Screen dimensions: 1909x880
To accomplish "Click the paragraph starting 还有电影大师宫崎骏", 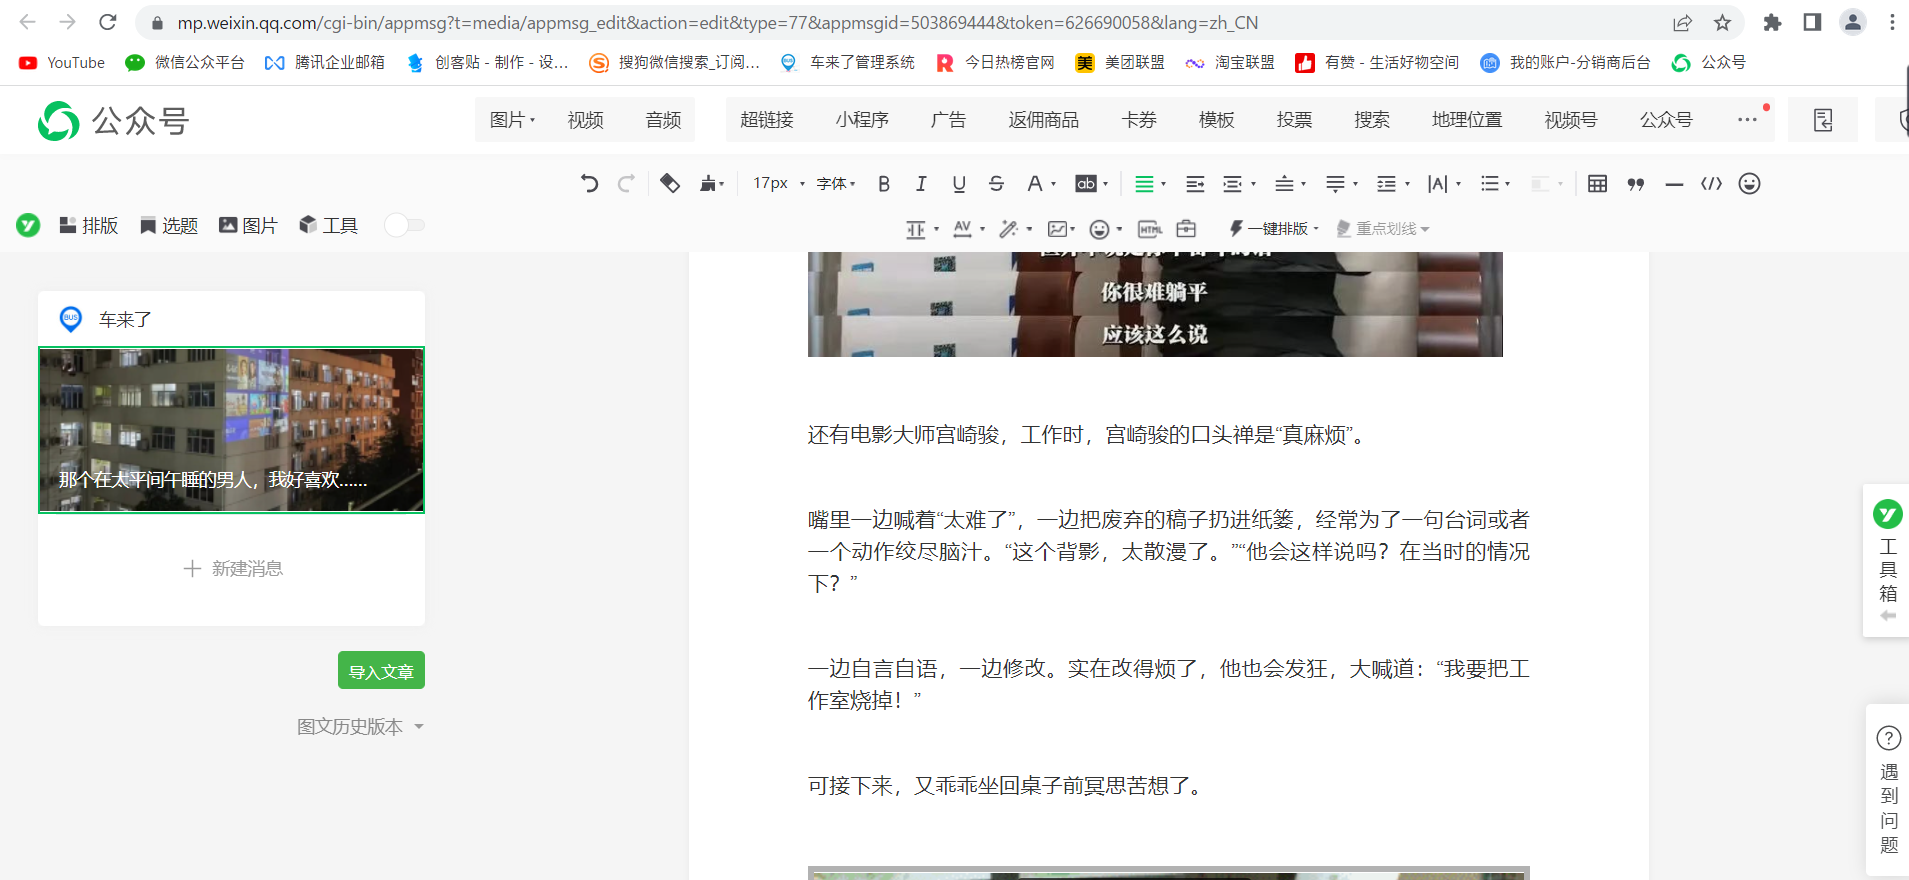I will (x=1087, y=435).
